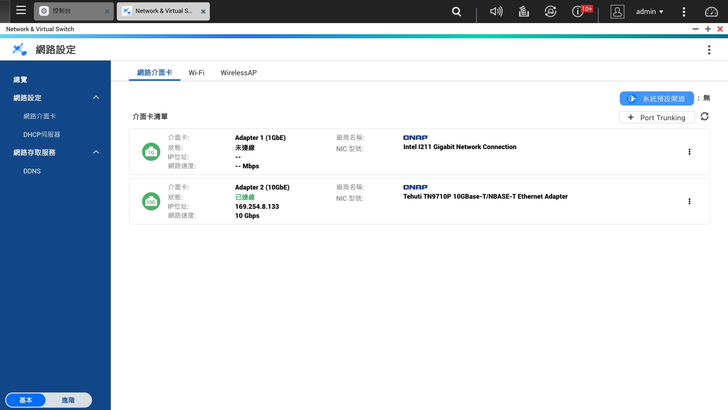Open the volume speaker notifications icon
The width and height of the screenshot is (728, 410).
[496, 11]
